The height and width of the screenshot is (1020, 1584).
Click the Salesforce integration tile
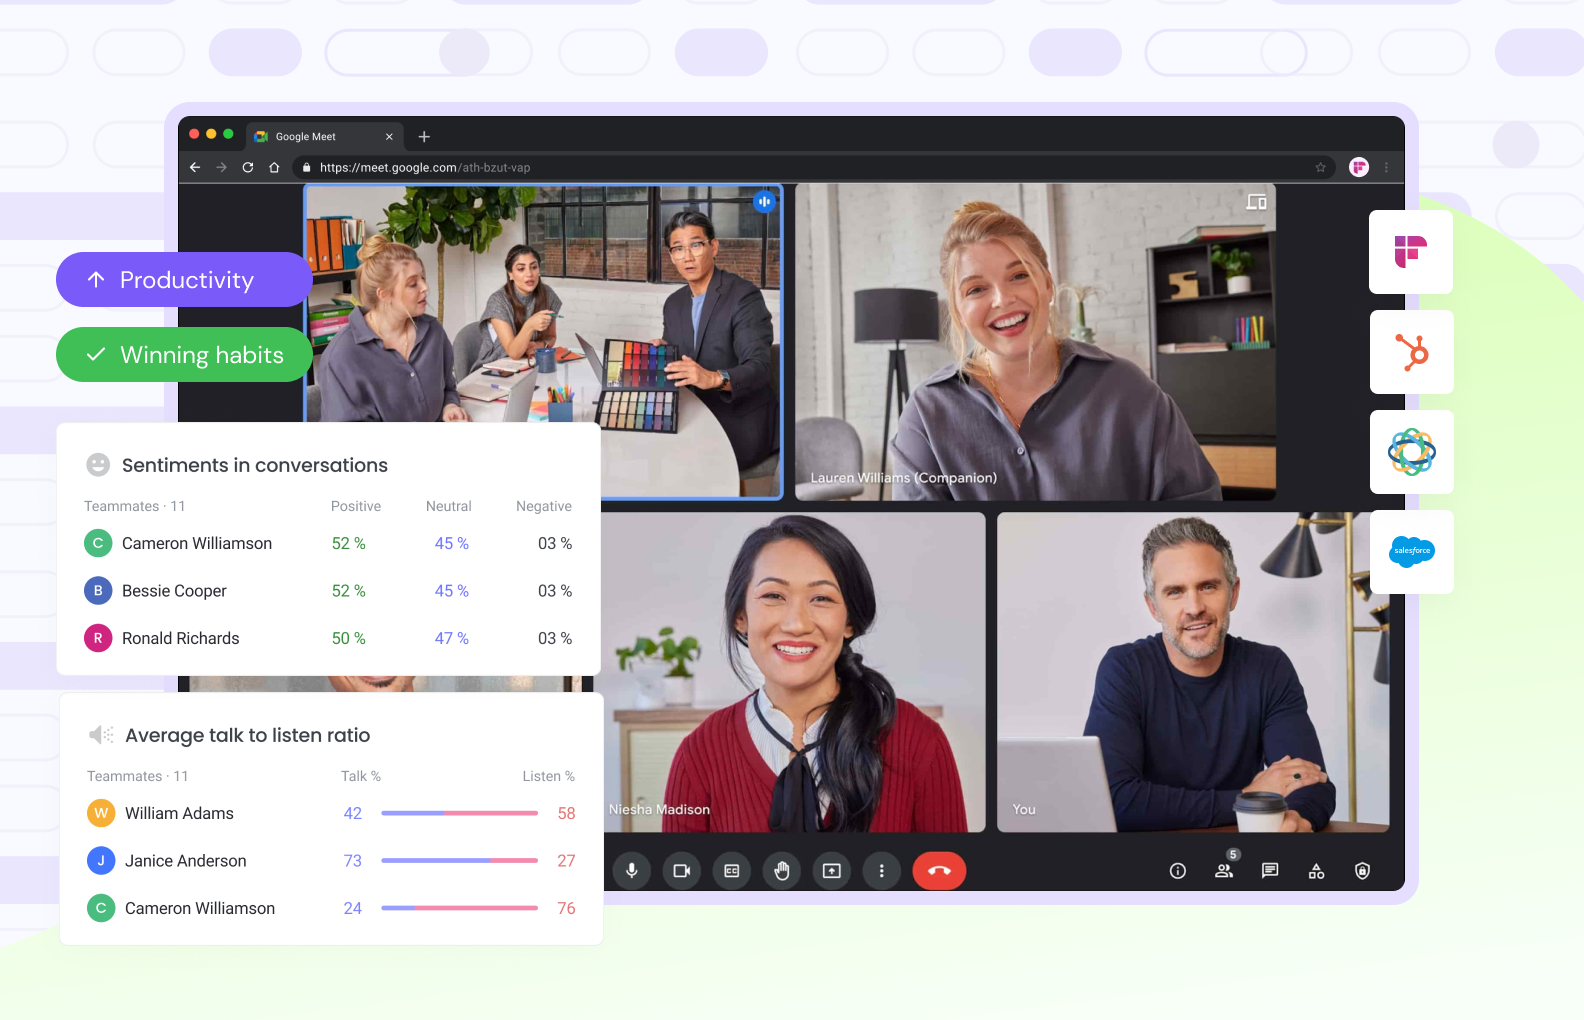(1411, 552)
